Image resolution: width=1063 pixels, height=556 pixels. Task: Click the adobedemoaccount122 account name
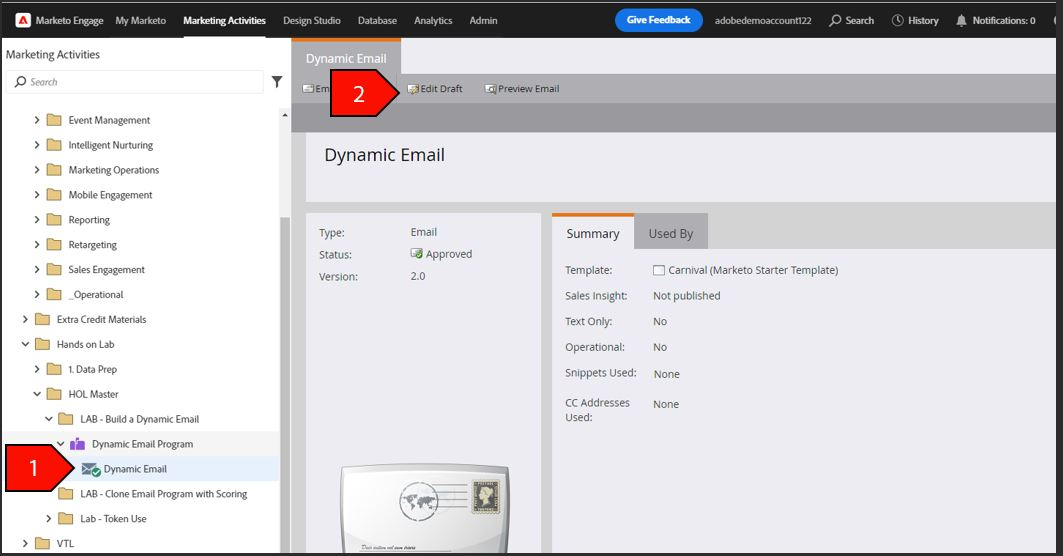pos(763,20)
